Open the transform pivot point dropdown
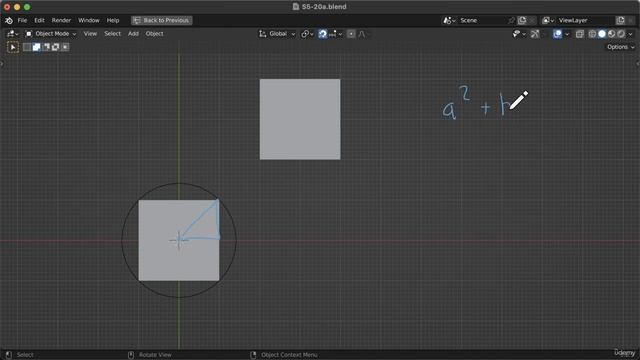The image size is (640, 360). tap(307, 34)
